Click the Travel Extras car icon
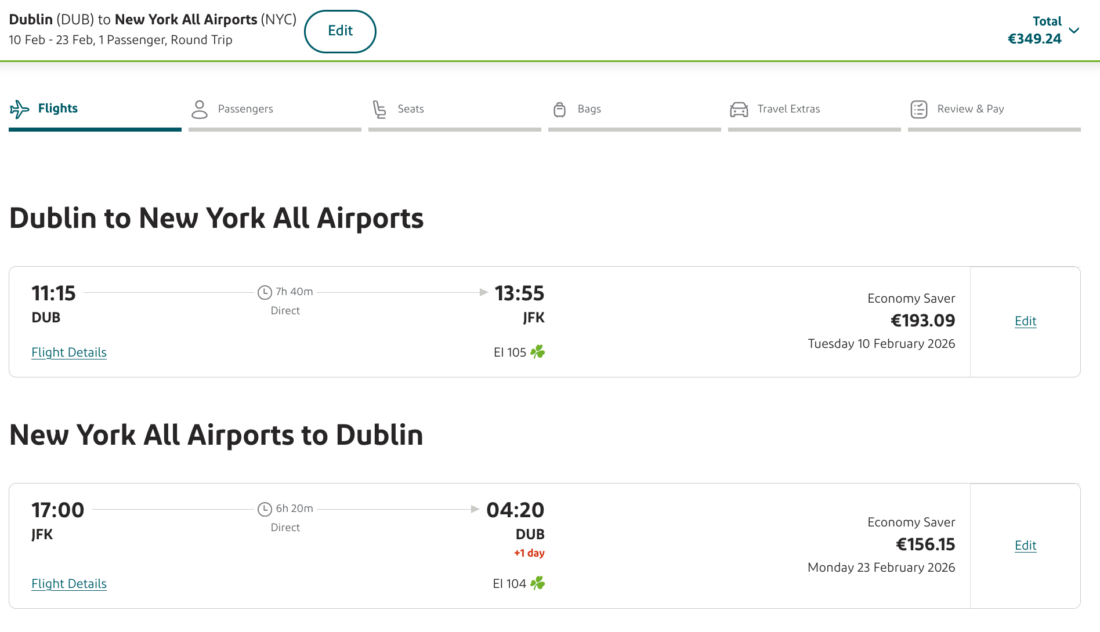This screenshot has width=1100, height=632. 739,109
